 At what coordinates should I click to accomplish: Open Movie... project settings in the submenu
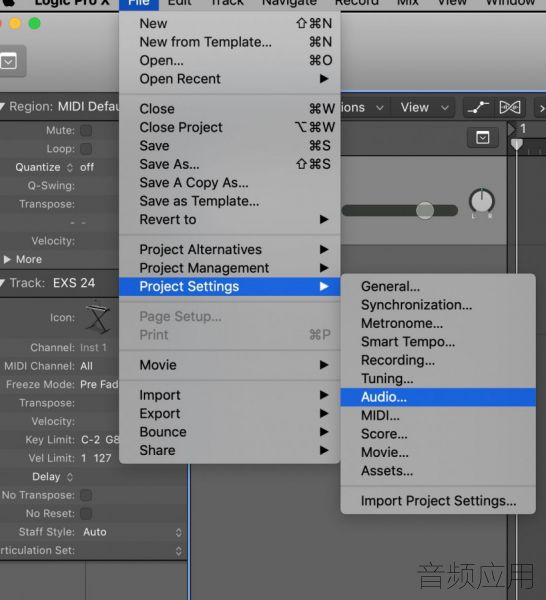coord(438,452)
